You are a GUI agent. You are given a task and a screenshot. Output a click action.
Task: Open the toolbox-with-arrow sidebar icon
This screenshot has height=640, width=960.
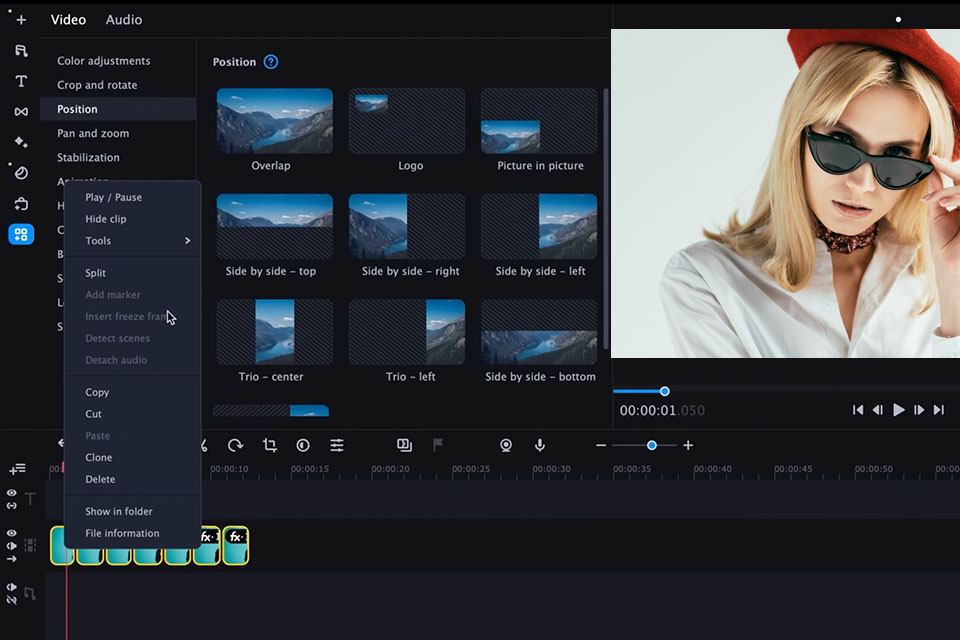pos(21,203)
